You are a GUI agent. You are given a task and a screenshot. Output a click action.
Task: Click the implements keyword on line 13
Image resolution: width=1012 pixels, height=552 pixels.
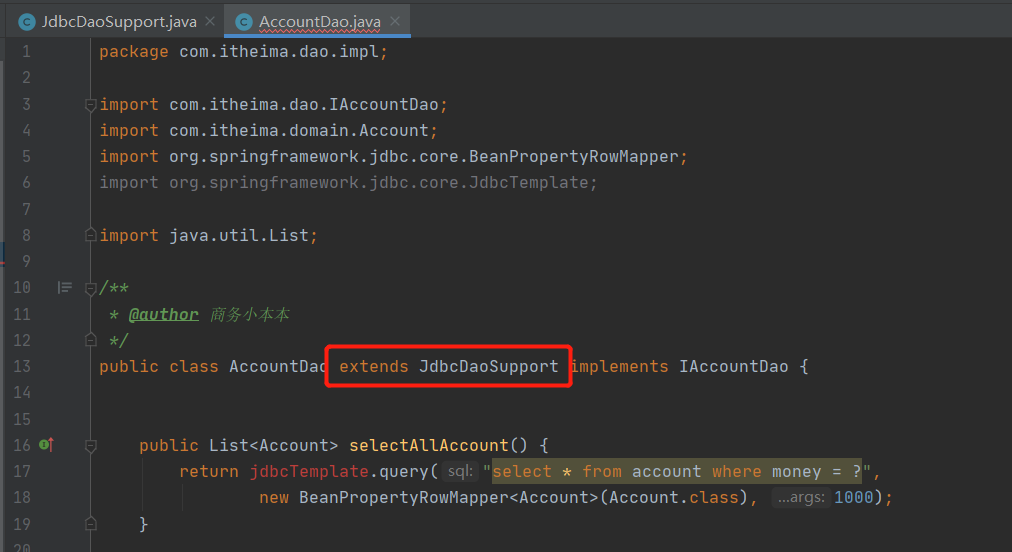click(x=620, y=367)
